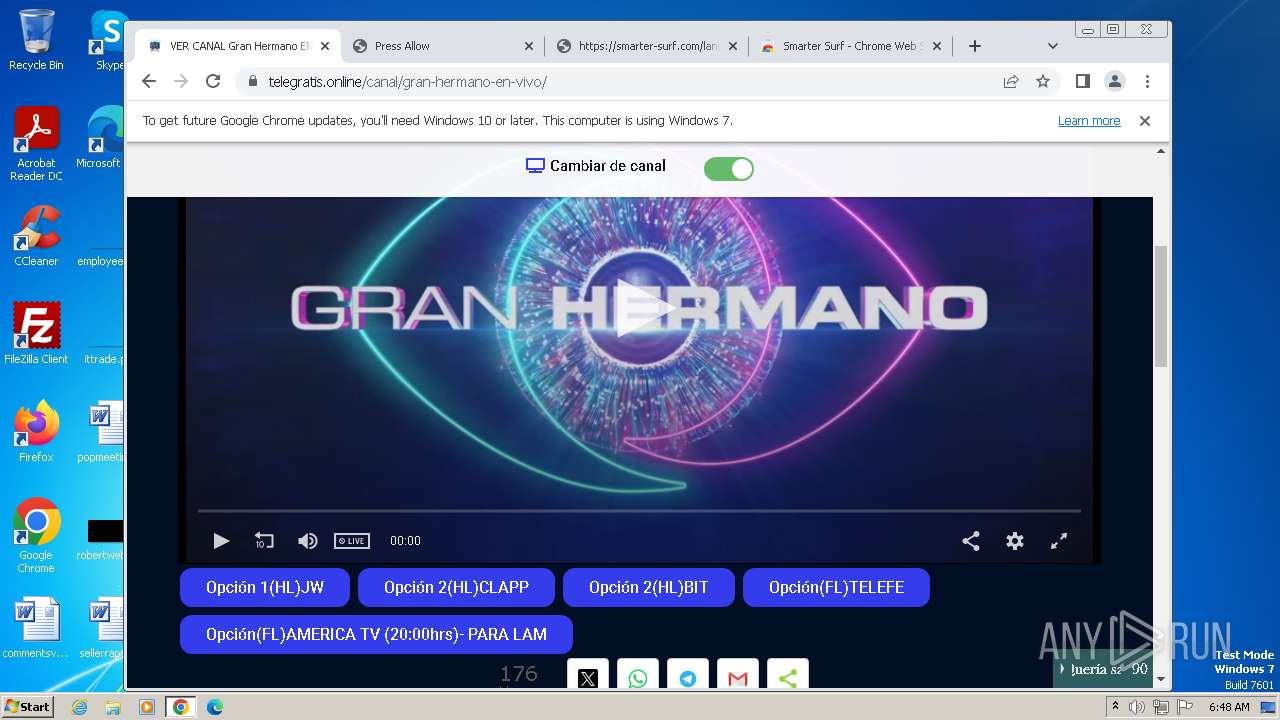
Task: Switch to the smarter-surf.com tab
Action: pos(648,46)
